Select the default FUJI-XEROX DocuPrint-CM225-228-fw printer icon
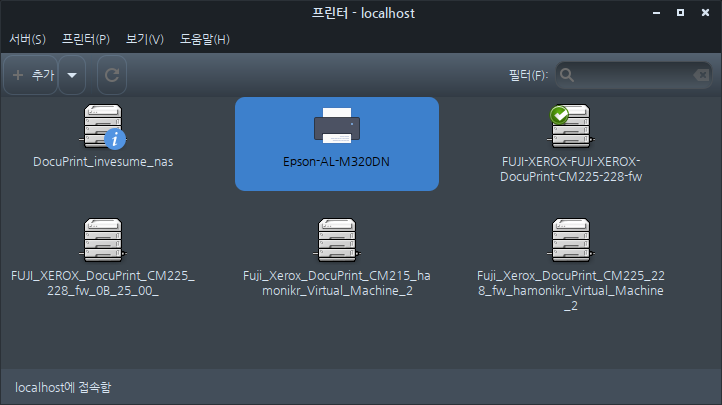 tap(571, 127)
